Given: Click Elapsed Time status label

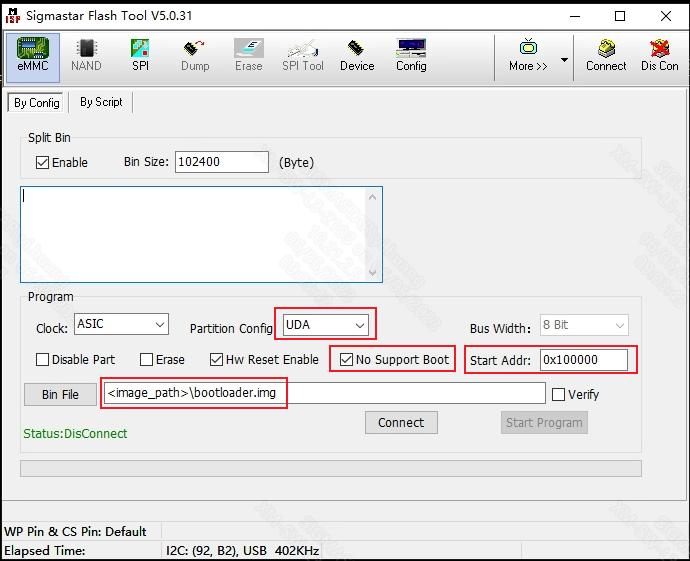Looking at the screenshot, I should (44, 551).
